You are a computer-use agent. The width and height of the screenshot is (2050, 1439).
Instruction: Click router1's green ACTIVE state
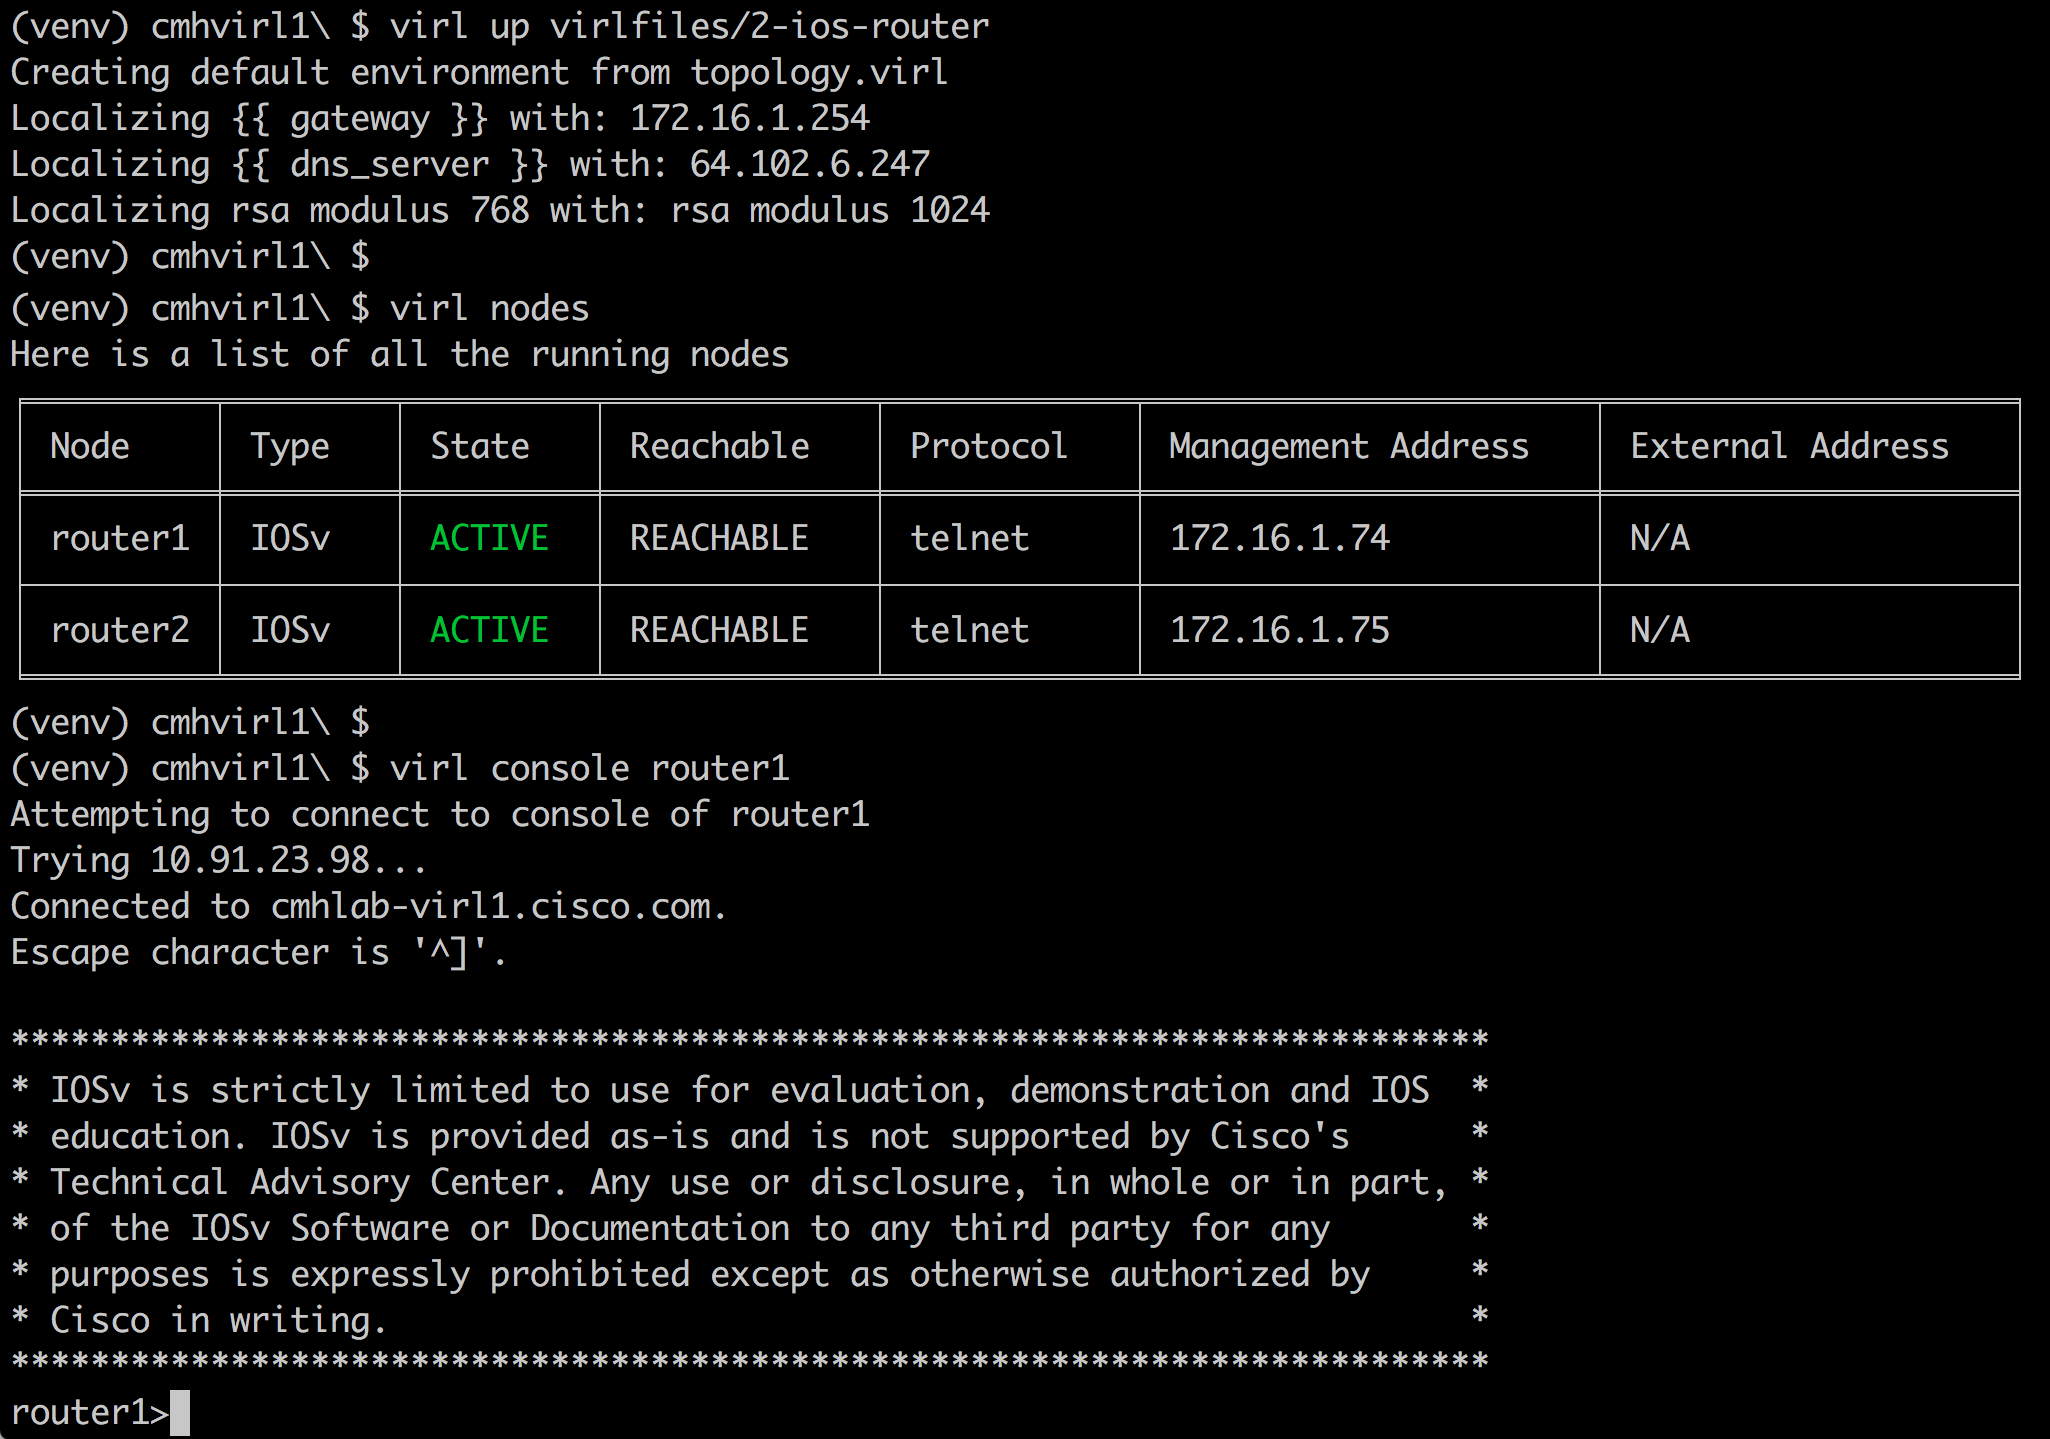click(x=489, y=538)
